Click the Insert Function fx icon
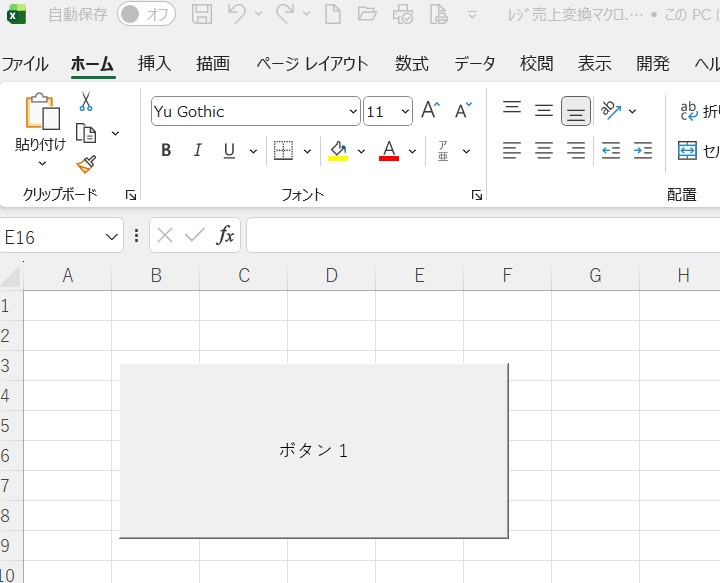This screenshot has height=583, width=720. (226, 236)
